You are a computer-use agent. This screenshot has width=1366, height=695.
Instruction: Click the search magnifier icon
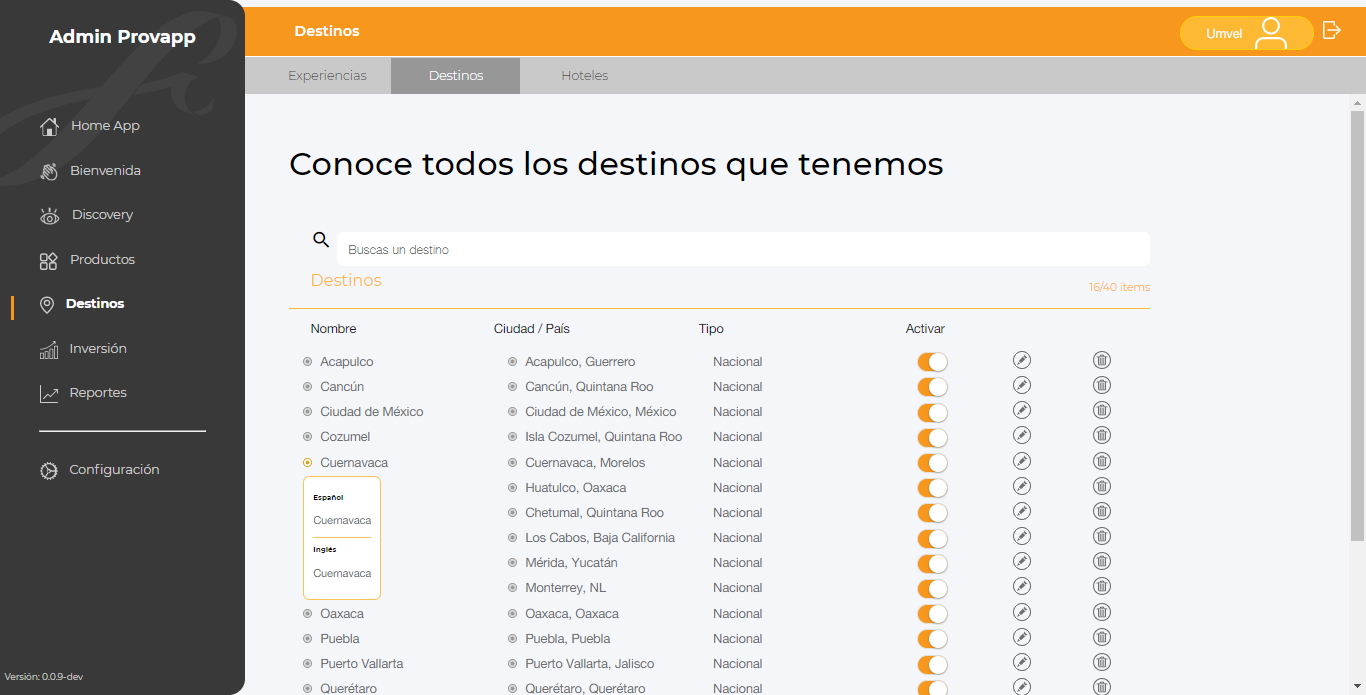[321, 239]
